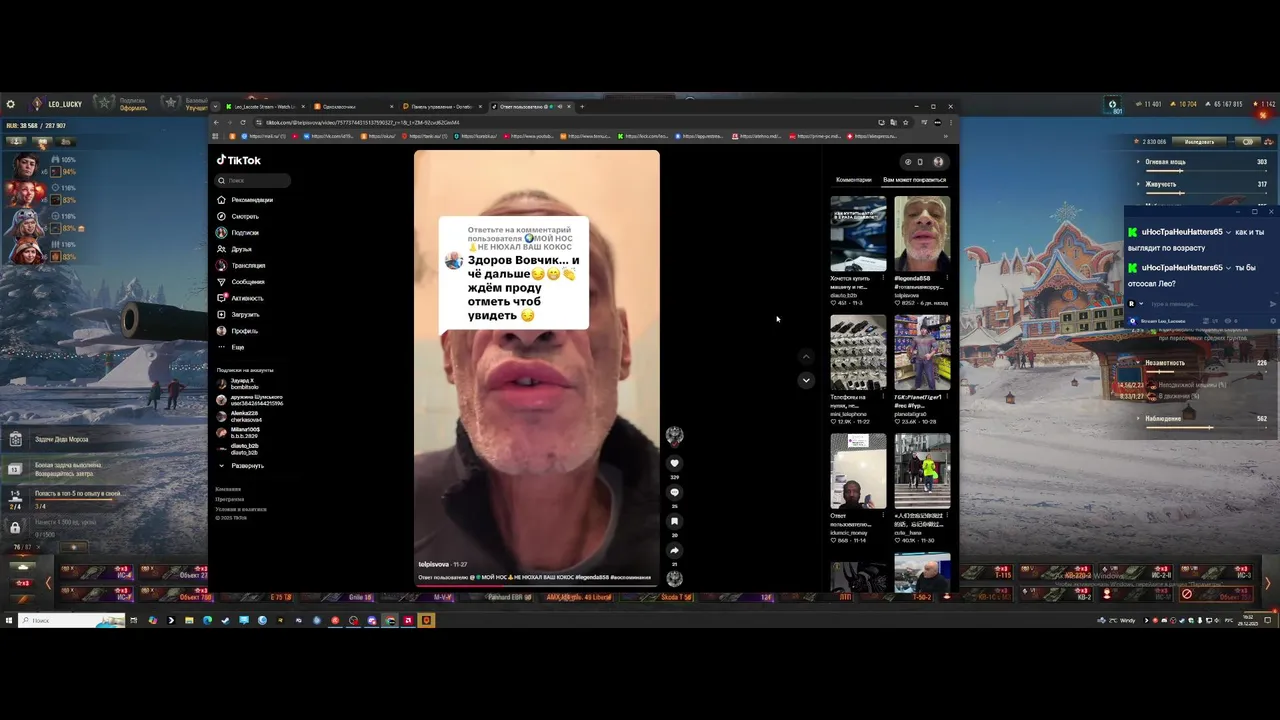This screenshot has width=1280, height=720.
Task: Go back in browser
Action: click(216, 122)
